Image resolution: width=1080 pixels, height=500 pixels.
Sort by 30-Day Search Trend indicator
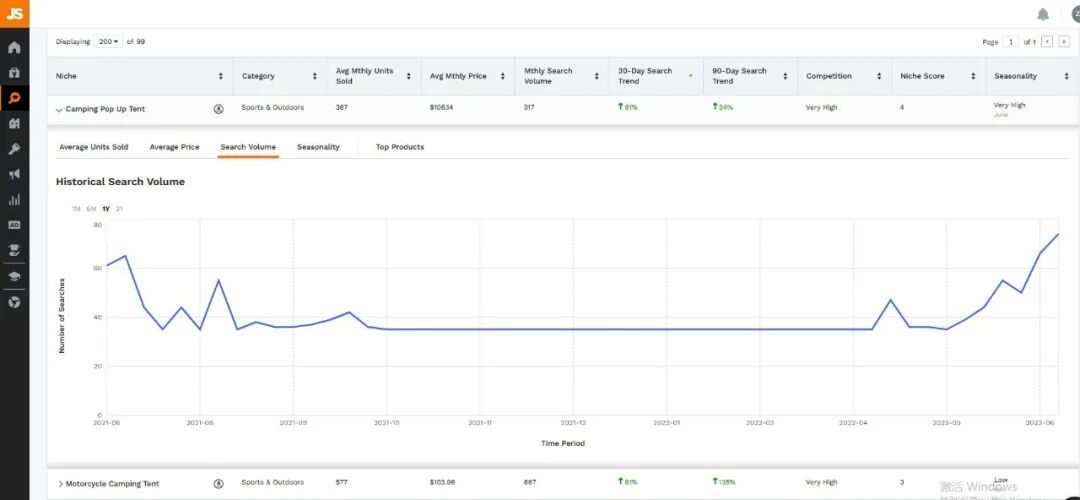[691, 76]
